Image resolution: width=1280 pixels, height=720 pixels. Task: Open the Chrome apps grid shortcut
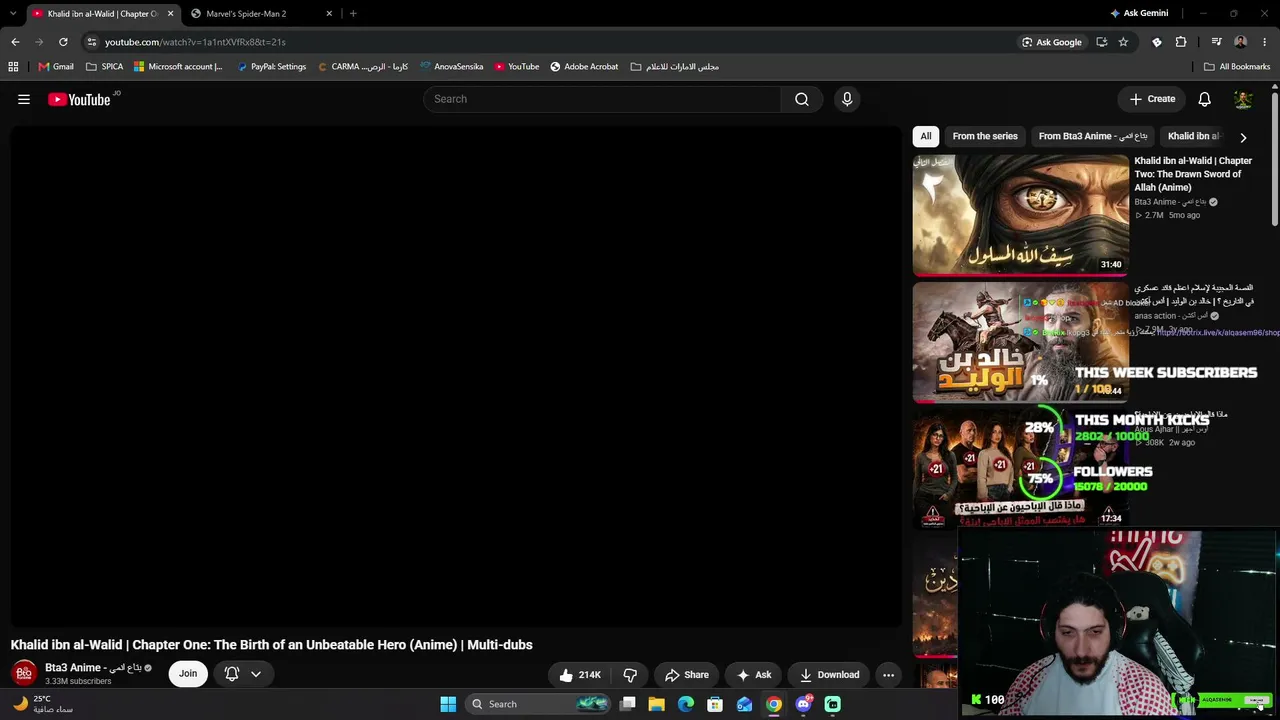tap(13, 67)
